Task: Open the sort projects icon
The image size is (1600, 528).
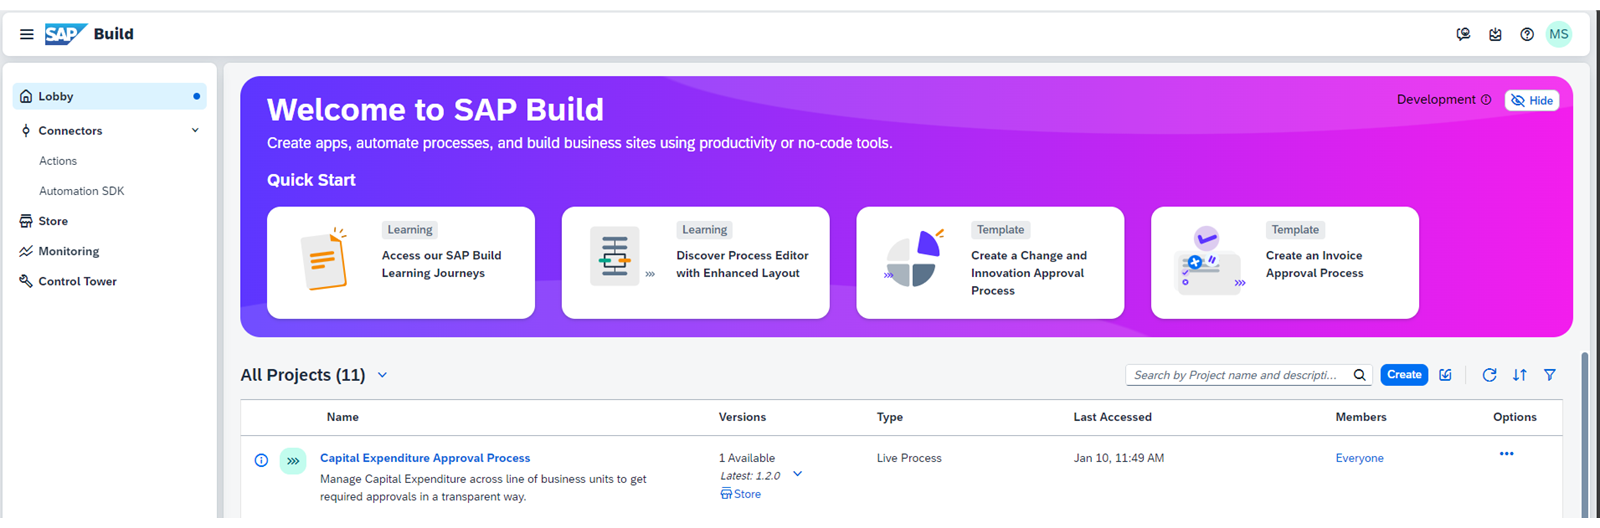Action: (x=1520, y=375)
